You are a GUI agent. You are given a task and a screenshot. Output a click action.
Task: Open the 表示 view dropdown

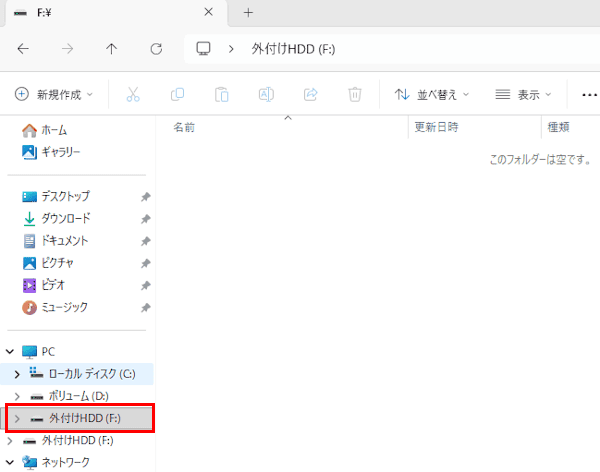[523, 94]
